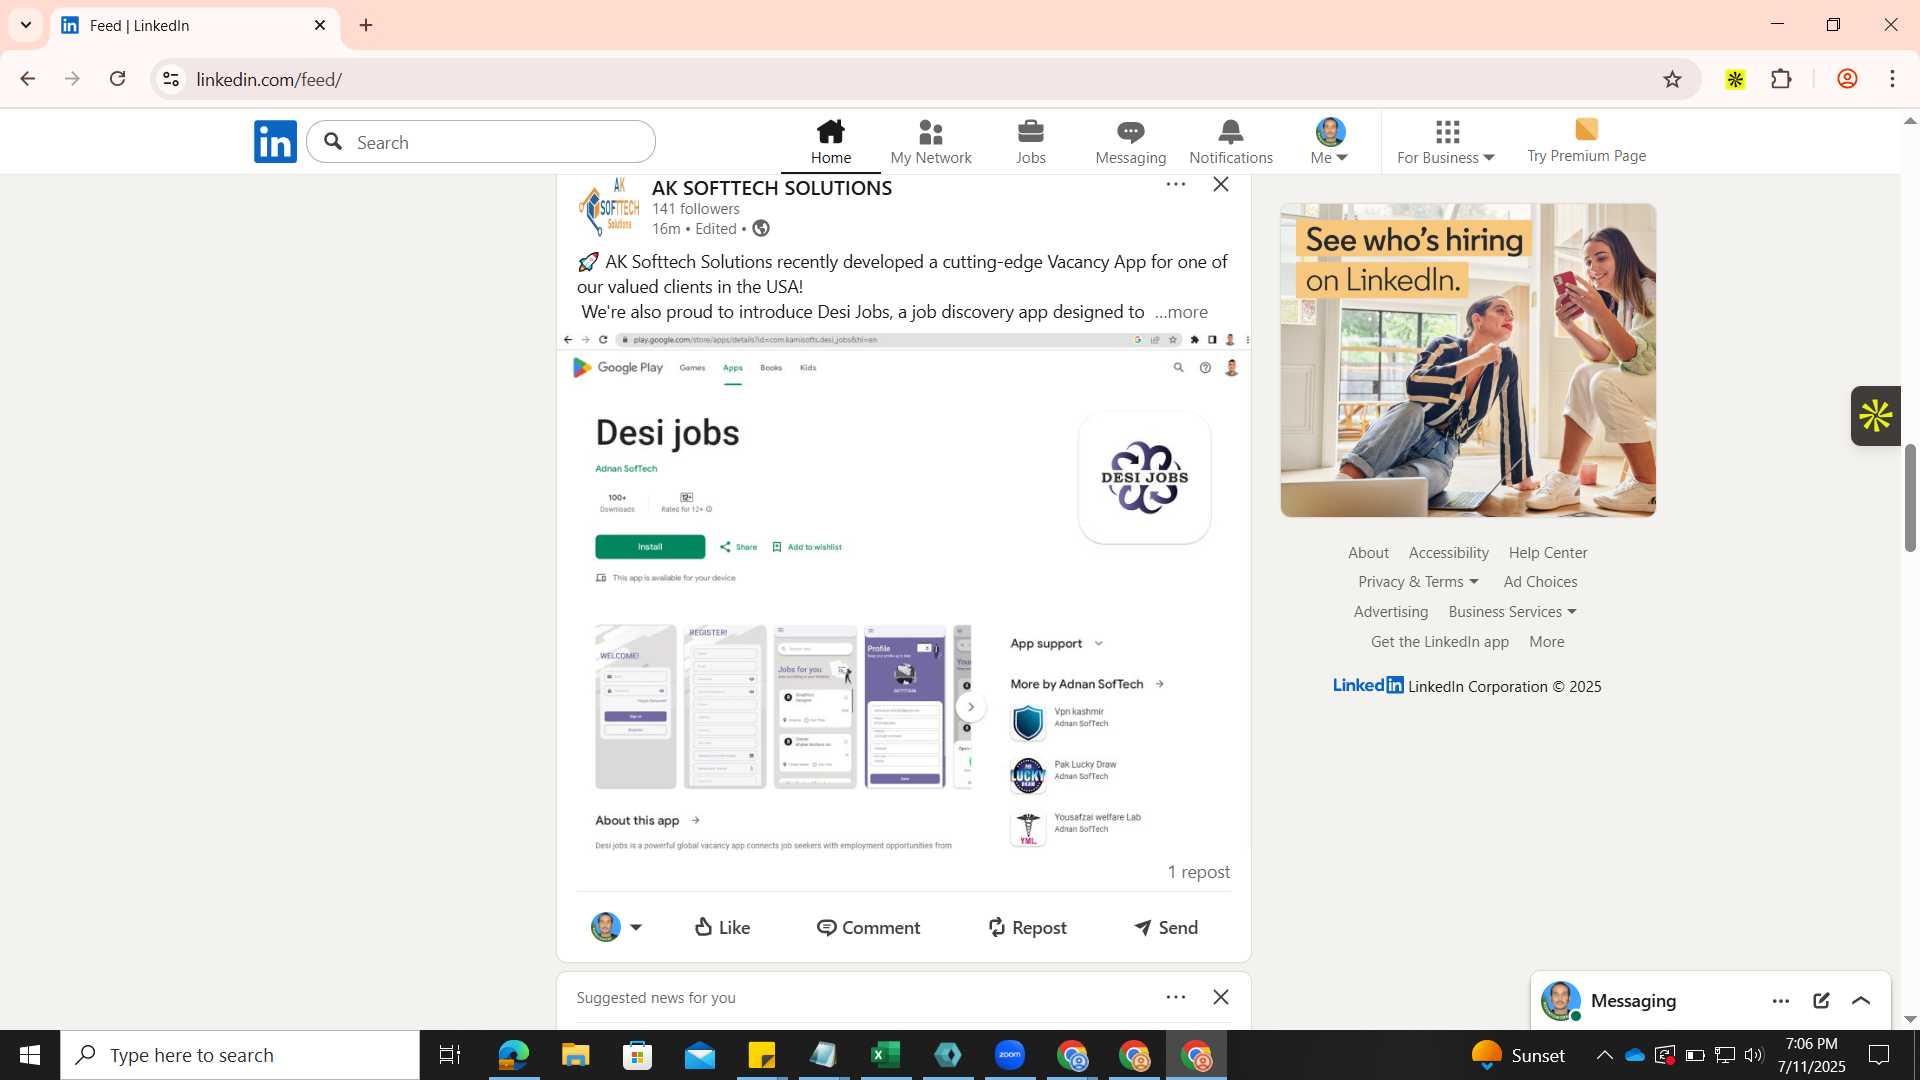Image resolution: width=1920 pixels, height=1080 pixels.
Task: Expand Privacy & Terms dropdown
Action: click(1417, 582)
